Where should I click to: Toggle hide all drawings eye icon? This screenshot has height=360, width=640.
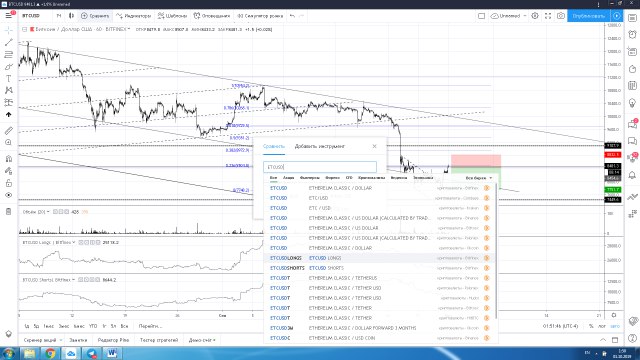coord(9,195)
